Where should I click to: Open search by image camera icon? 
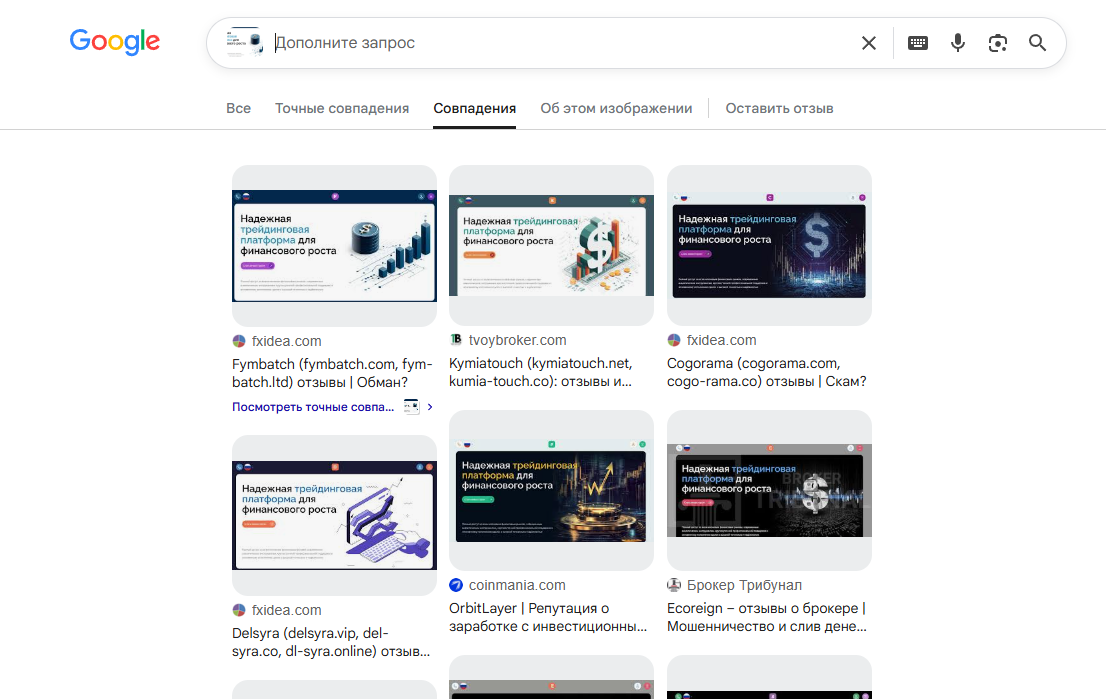click(997, 43)
